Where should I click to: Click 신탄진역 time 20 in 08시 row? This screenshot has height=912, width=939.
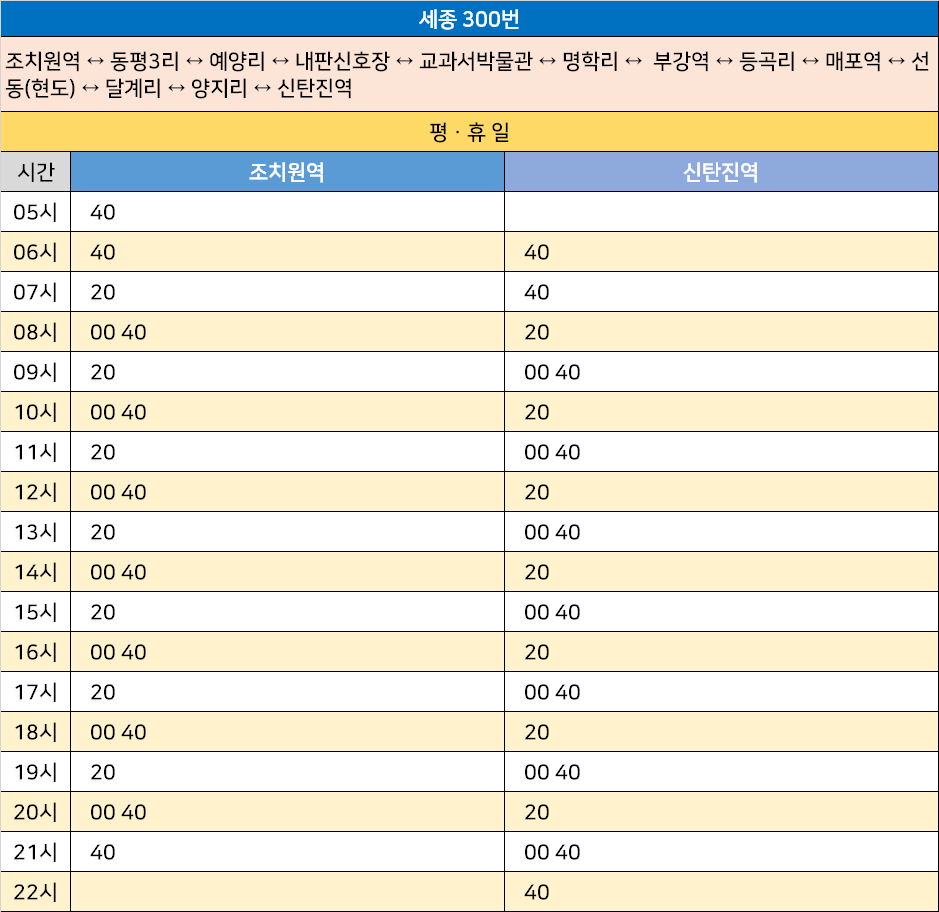[x=537, y=332]
